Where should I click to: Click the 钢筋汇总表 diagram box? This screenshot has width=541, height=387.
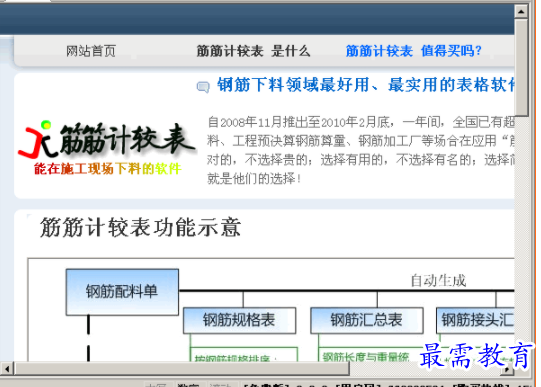pos(367,320)
